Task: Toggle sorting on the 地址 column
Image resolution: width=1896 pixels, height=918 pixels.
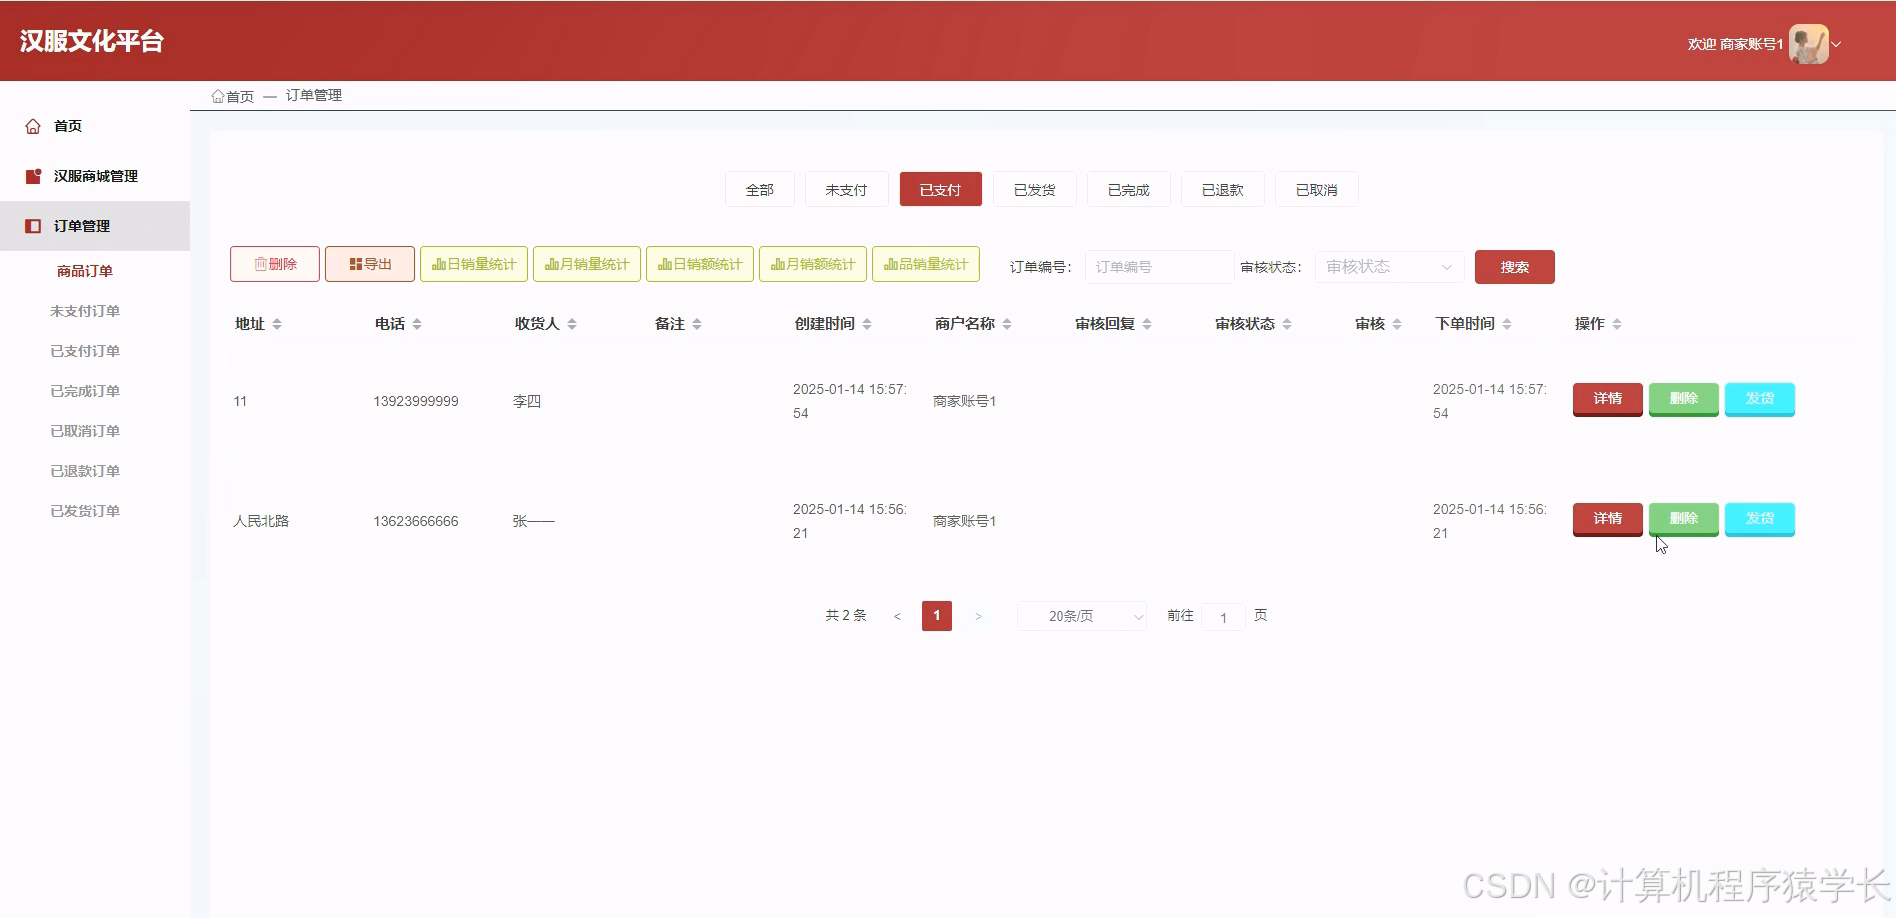Action: click(x=278, y=323)
